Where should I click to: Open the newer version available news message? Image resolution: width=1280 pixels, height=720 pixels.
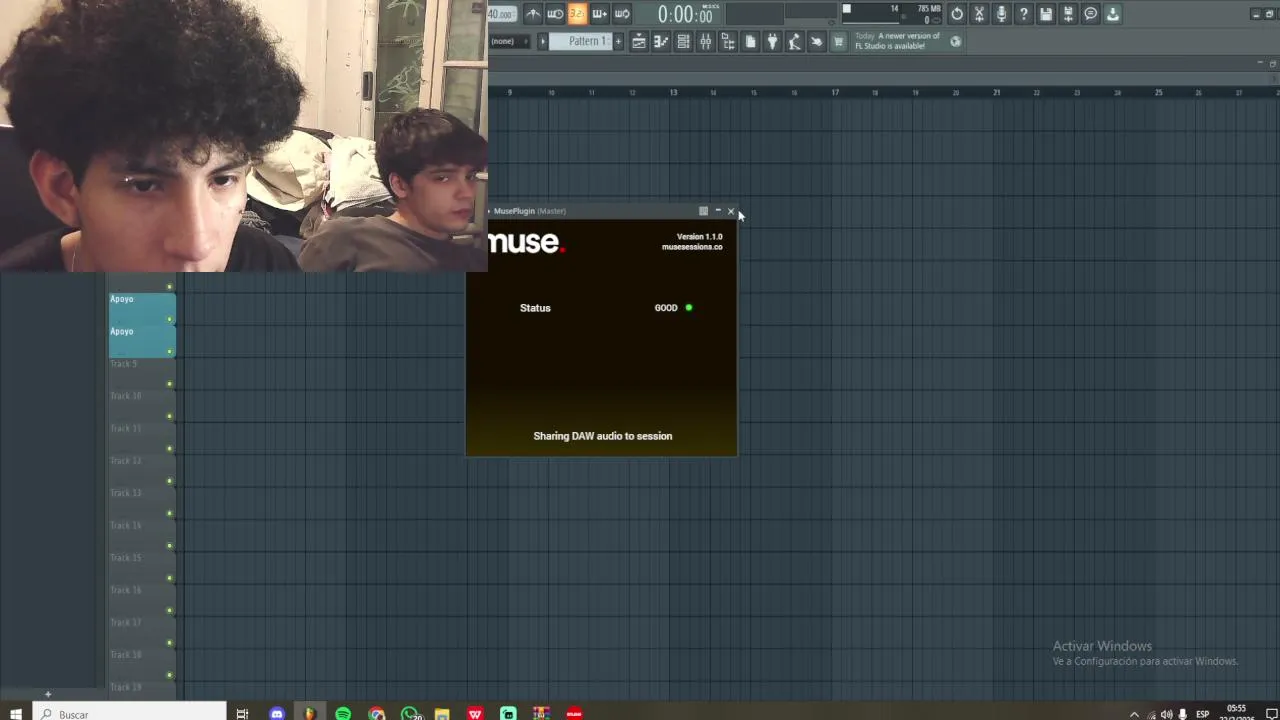coord(897,41)
